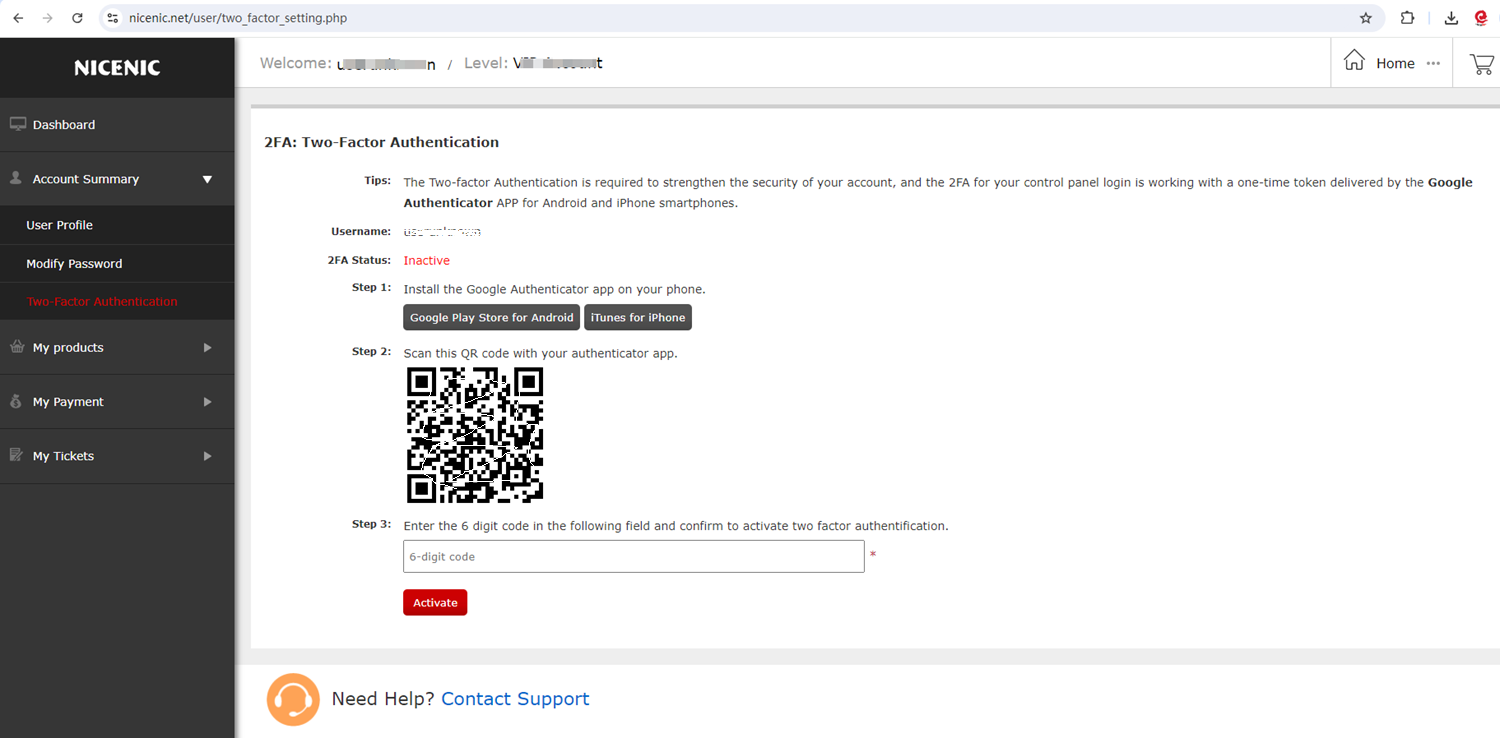Screen dimensions: 1500x738
Task: Click the '2FA: Two-Factor Authentication' heading
Action: pyautogui.click(x=381, y=142)
